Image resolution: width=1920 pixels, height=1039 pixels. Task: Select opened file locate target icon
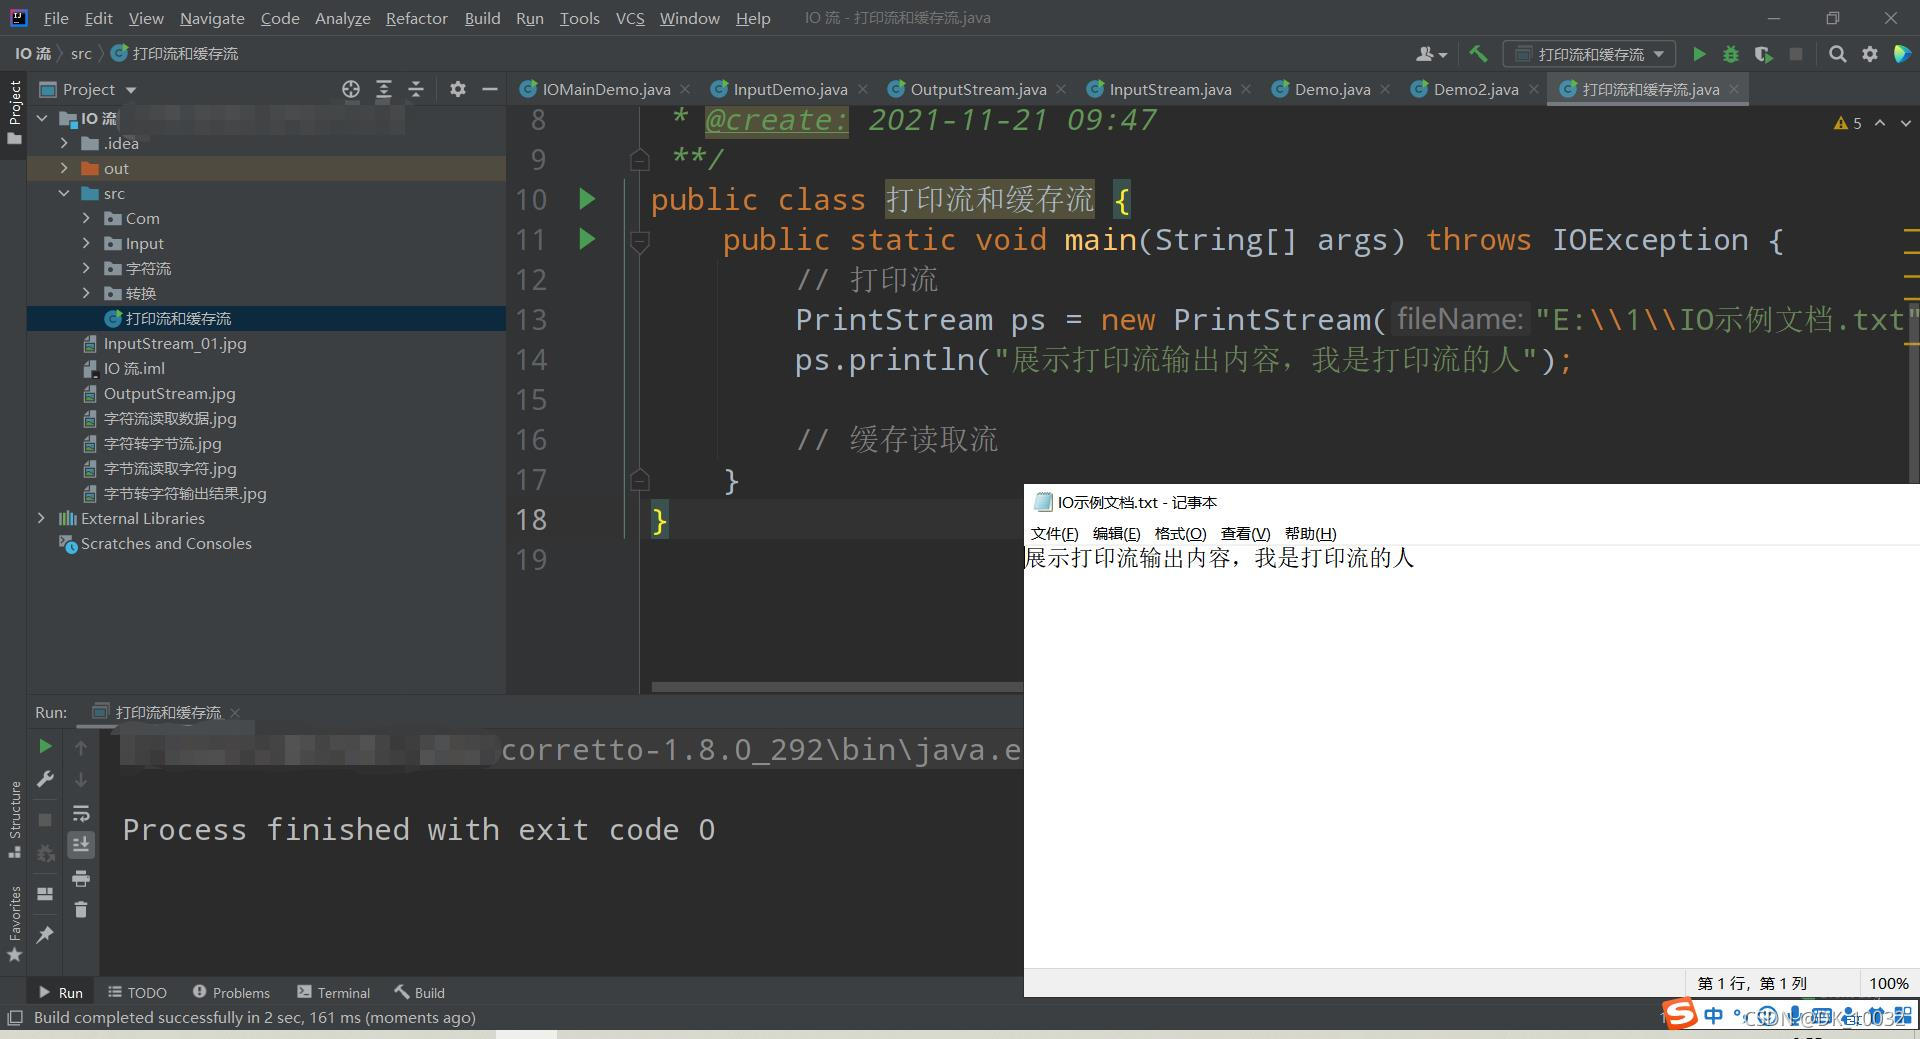pos(351,89)
